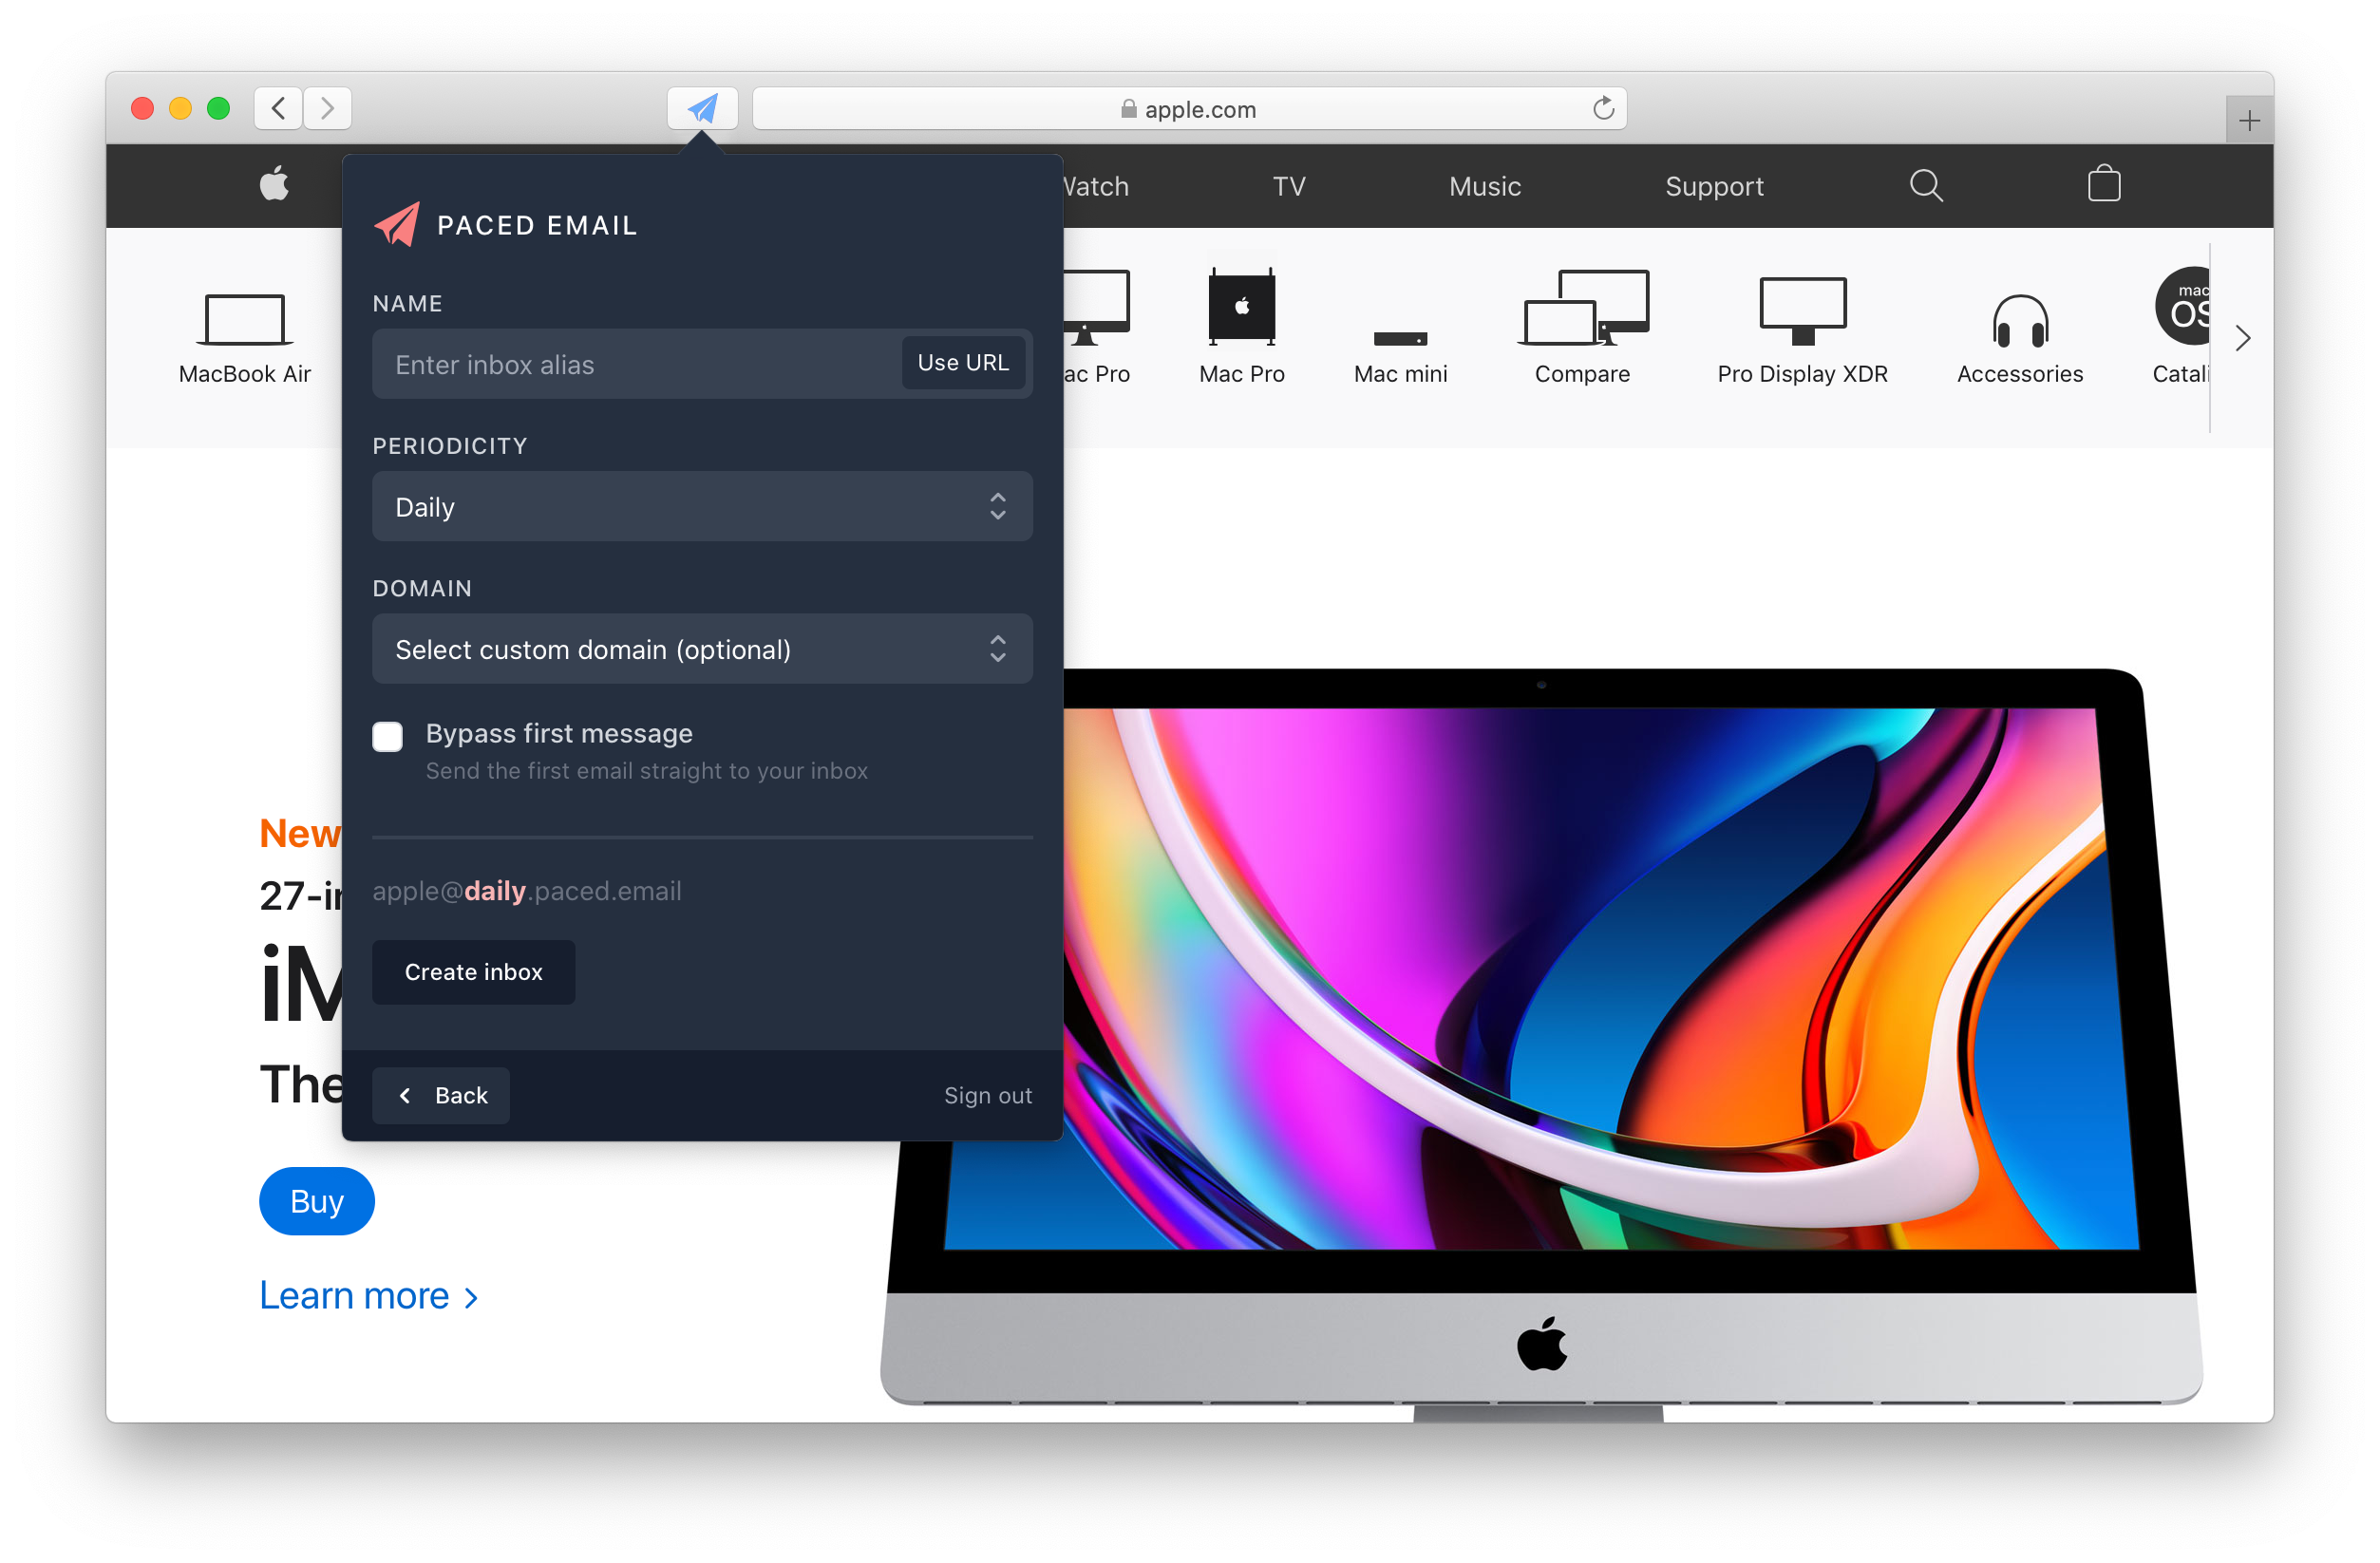This screenshot has height=1563, width=2380.
Task: Click the Bypass first message label
Action: 559,733
